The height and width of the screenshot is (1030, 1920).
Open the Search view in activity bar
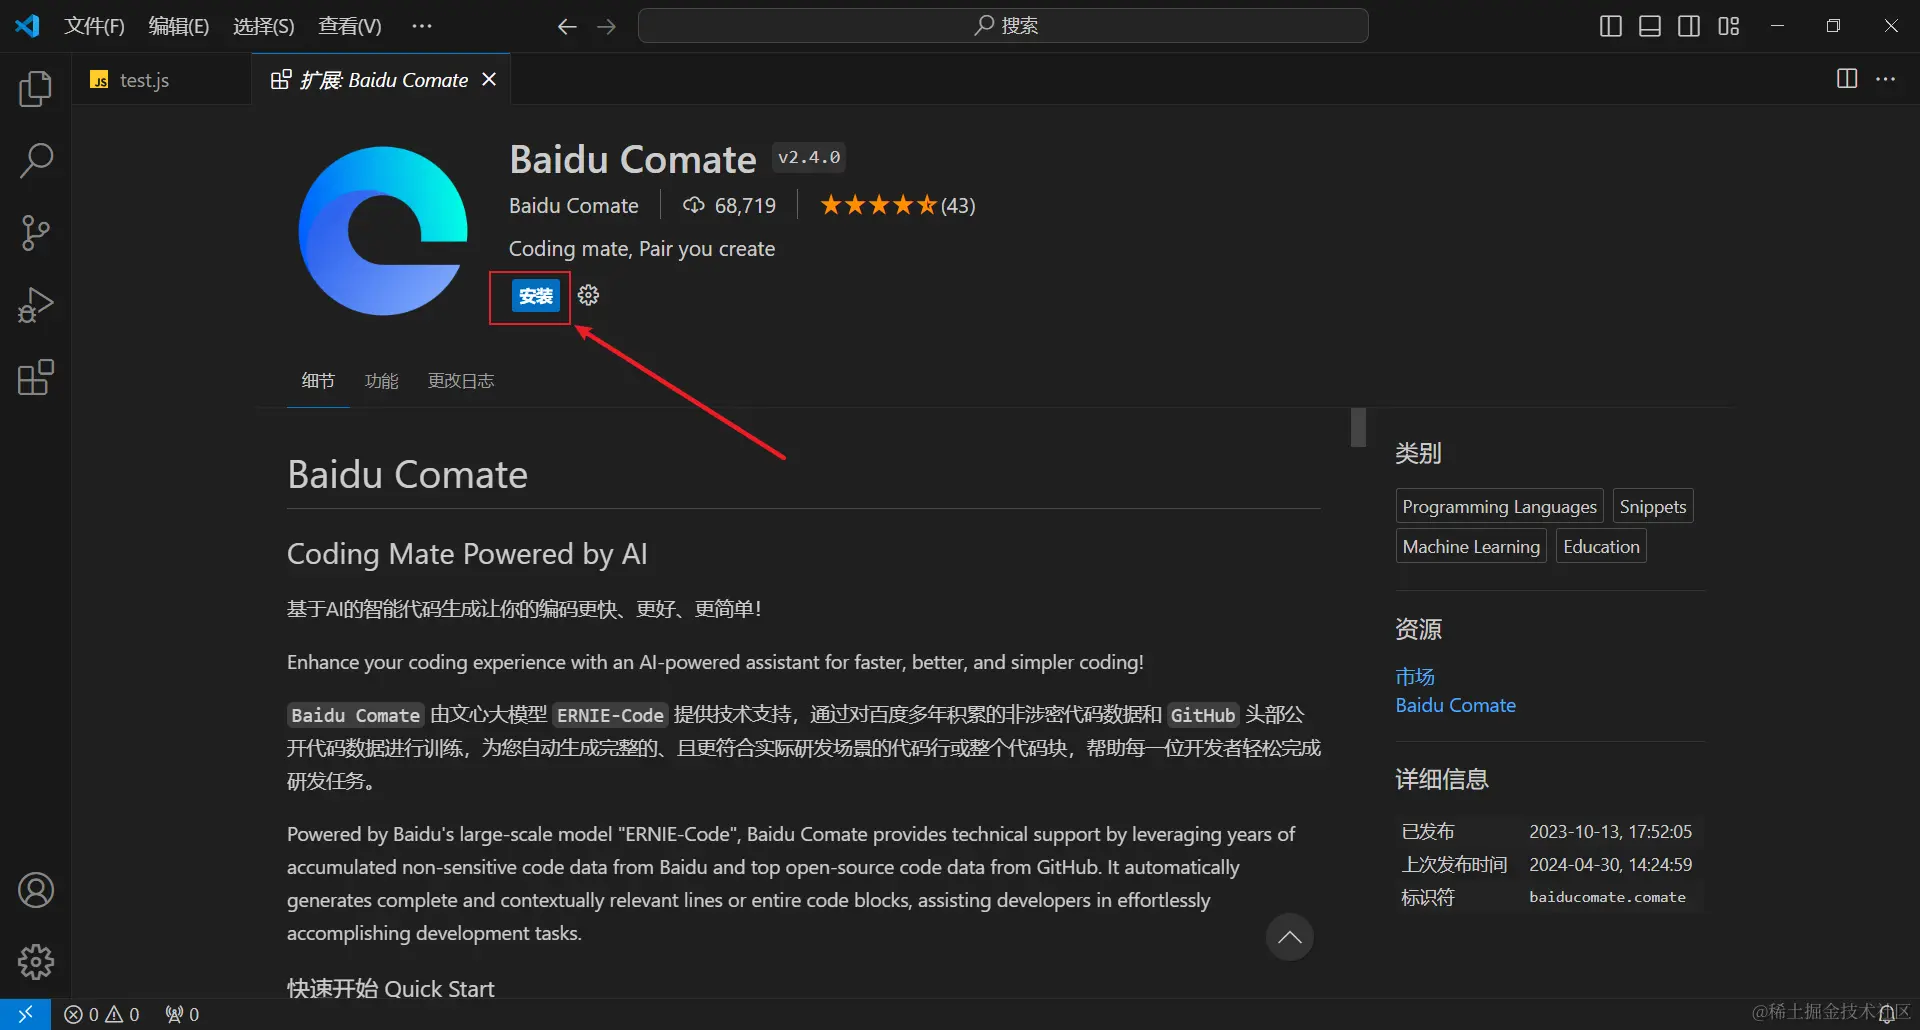(36, 161)
